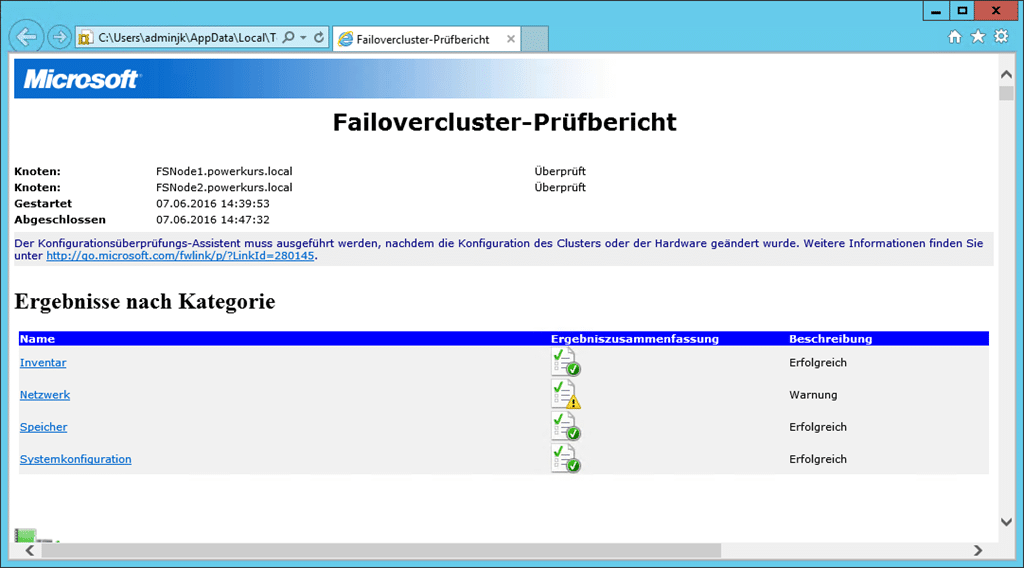Screen dimensions: 1024x568
Task: Open the Home icon in toolbar
Action: click(955, 37)
